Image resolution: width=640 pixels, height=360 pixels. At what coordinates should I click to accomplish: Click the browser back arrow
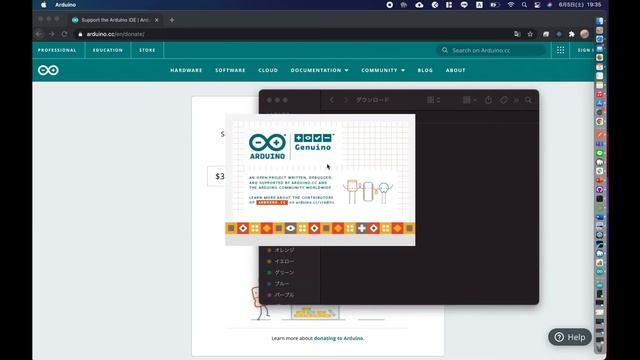(39, 34)
